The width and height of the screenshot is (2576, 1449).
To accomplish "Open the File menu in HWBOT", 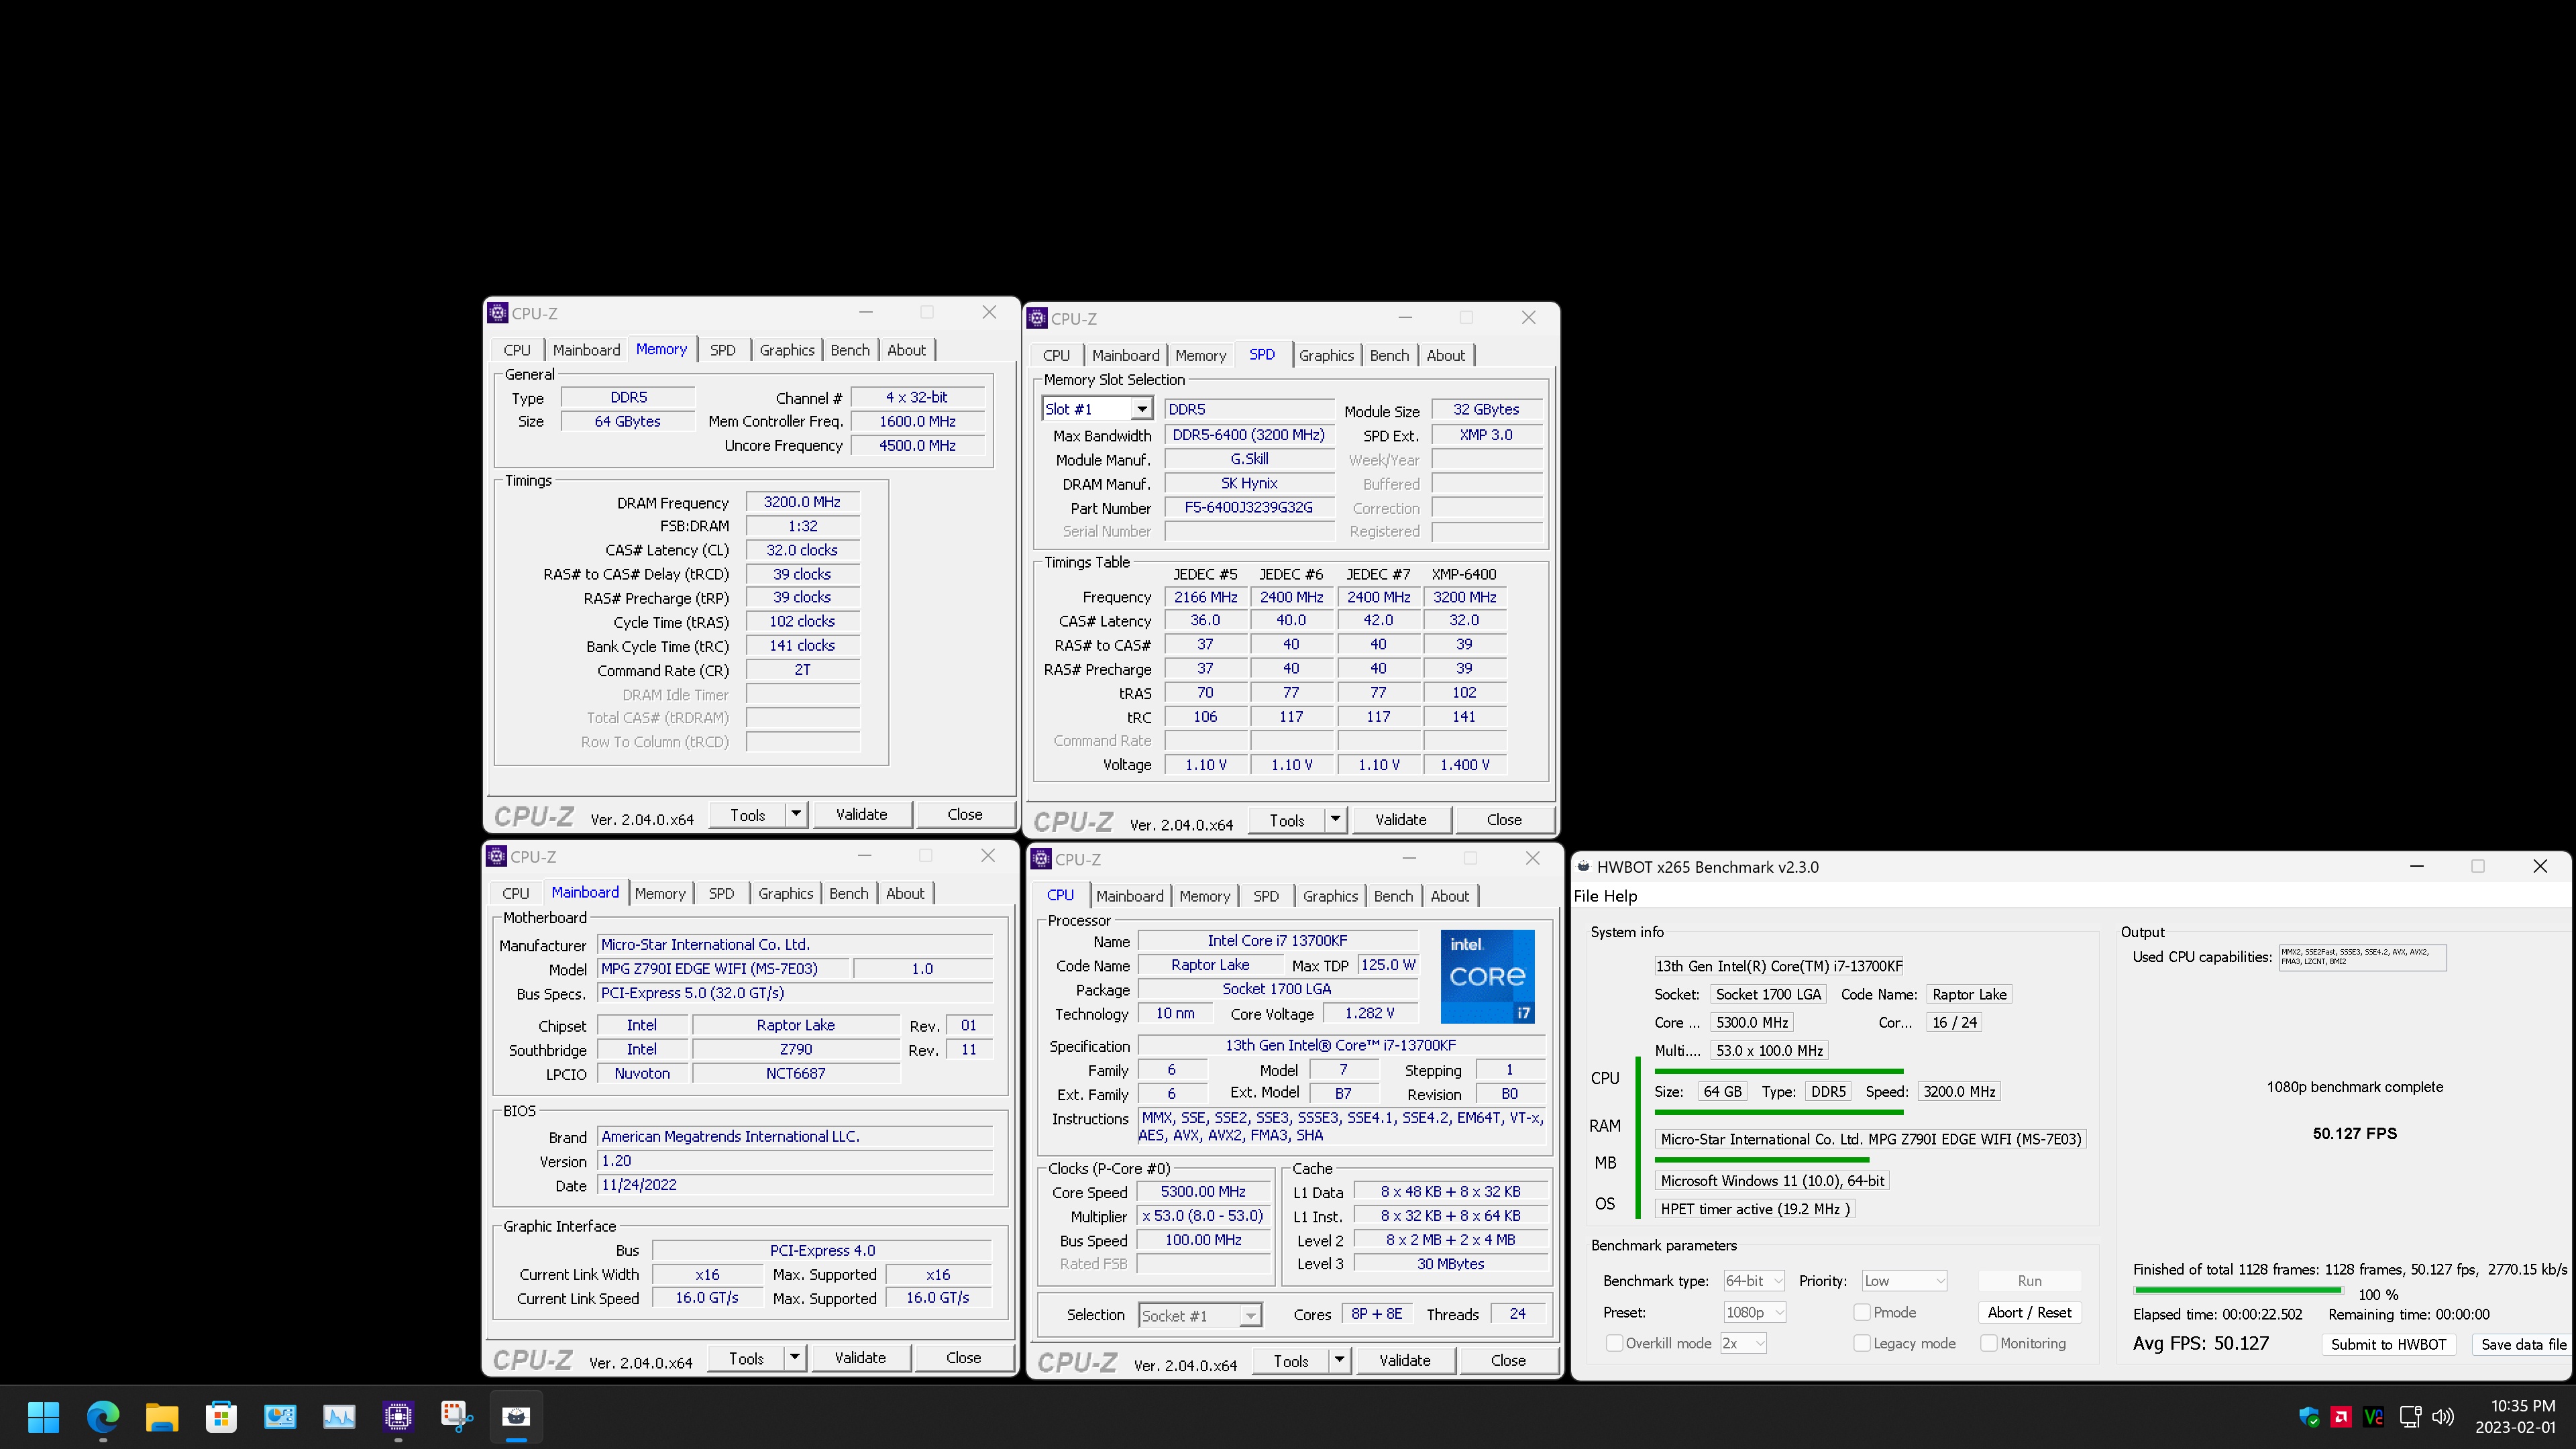I will pos(1585,896).
